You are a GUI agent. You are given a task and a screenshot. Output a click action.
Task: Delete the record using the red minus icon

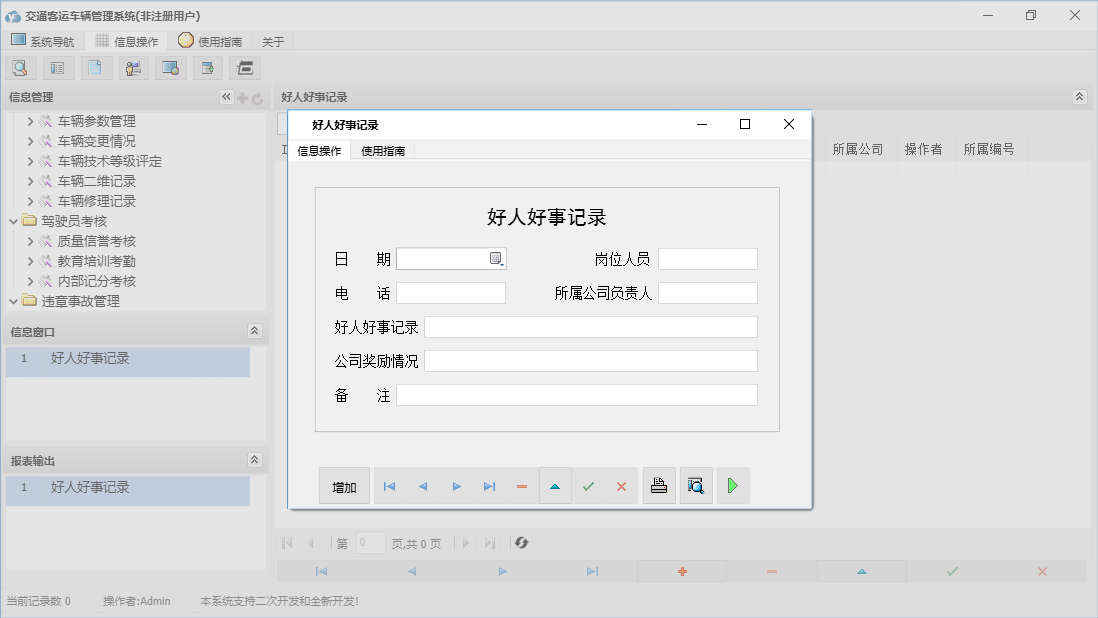tap(521, 485)
